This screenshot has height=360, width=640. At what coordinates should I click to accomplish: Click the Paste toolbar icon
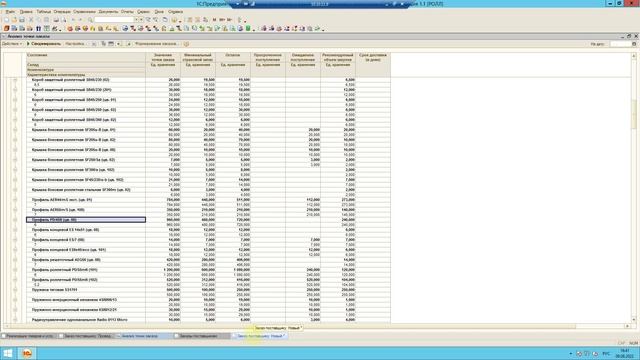(x=47, y=20)
